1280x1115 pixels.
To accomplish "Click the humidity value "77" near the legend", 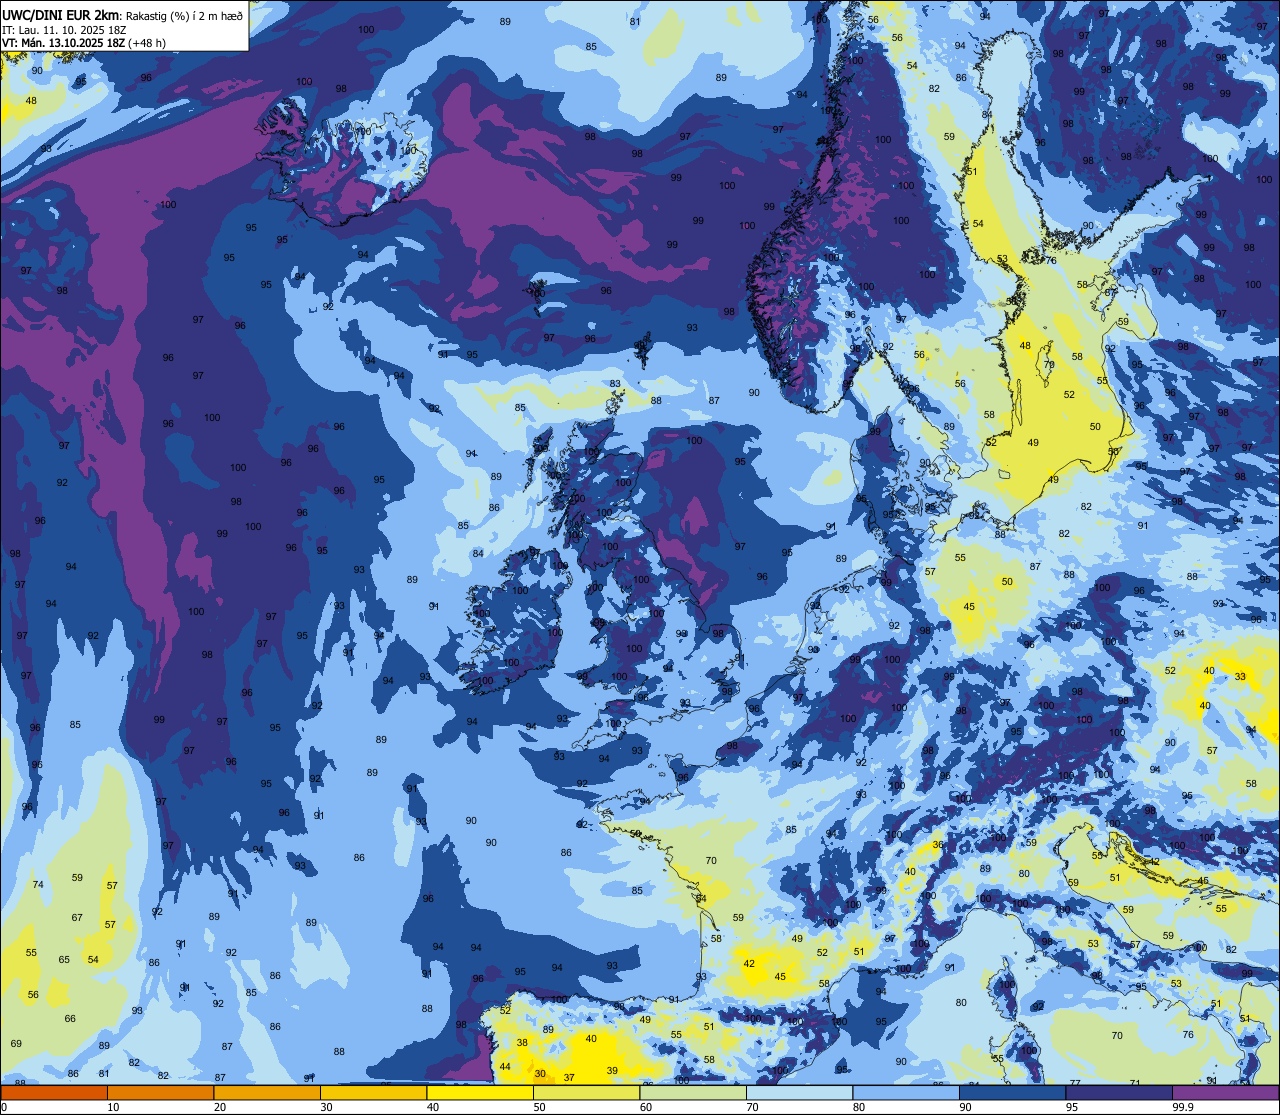I will pos(1075,1083).
